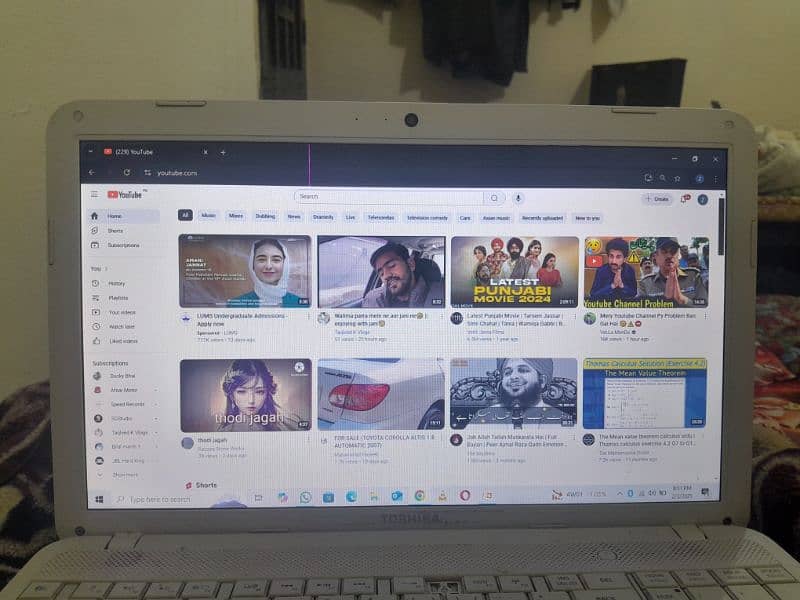Bookmark this page with star icon
The width and height of the screenshot is (800, 600).
(677, 178)
